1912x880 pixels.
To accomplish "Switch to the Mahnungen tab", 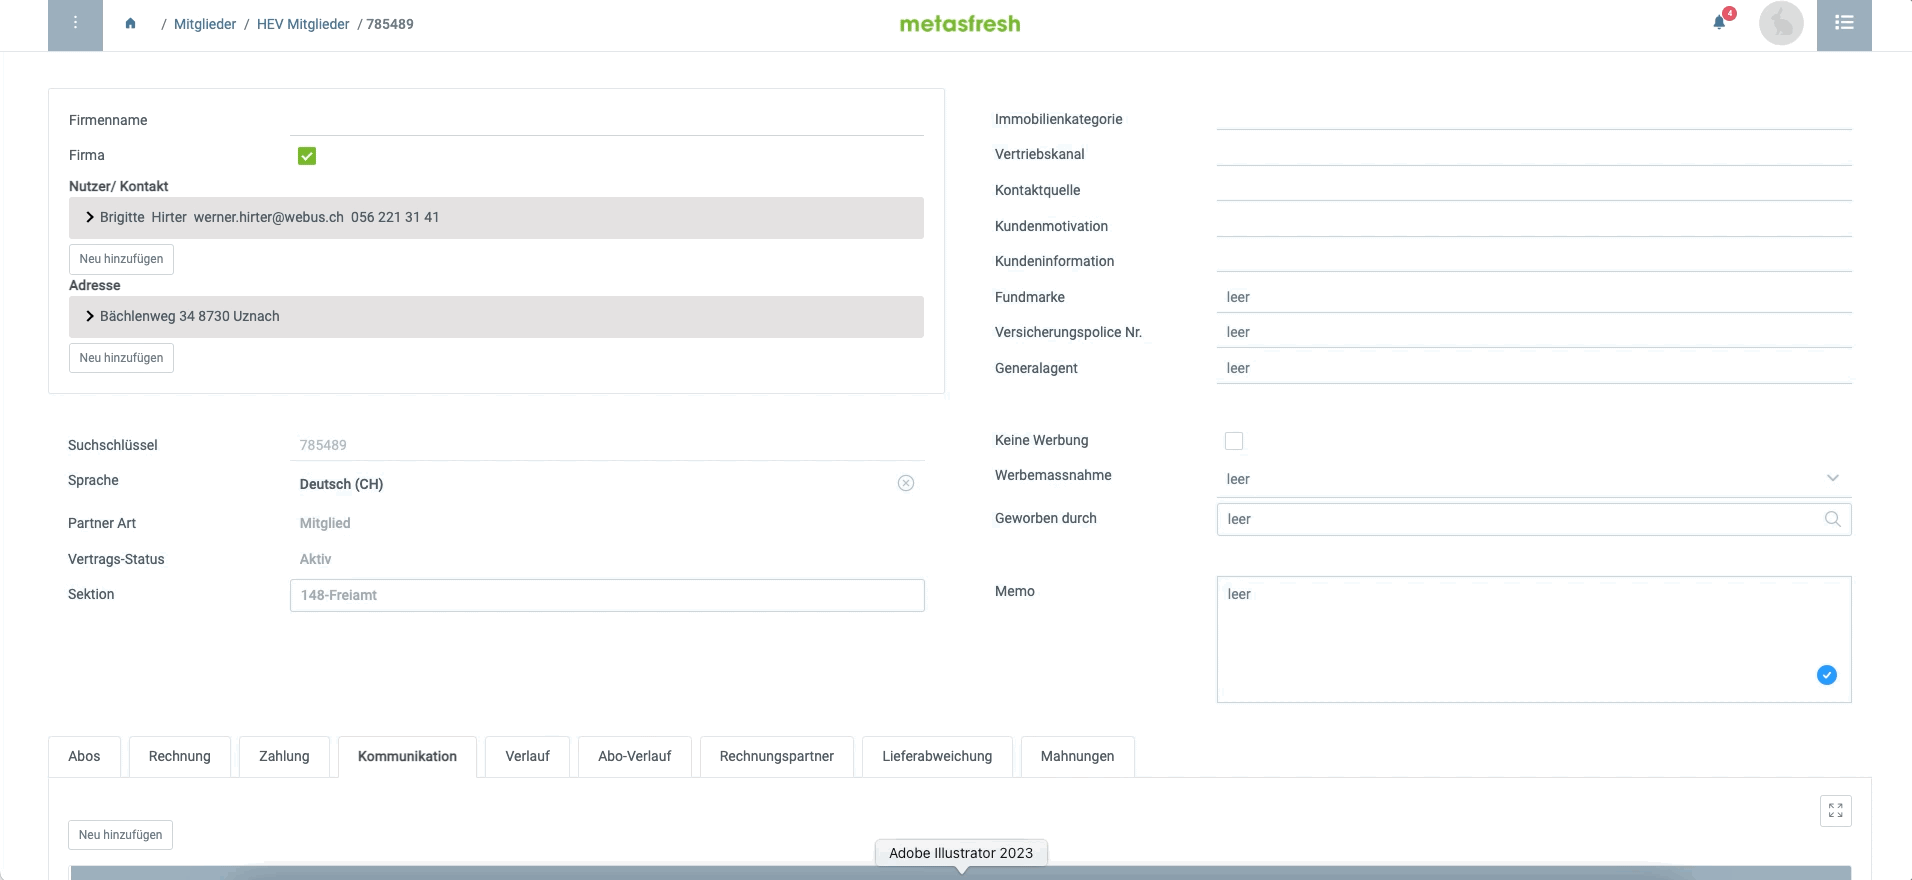I will (x=1077, y=756).
